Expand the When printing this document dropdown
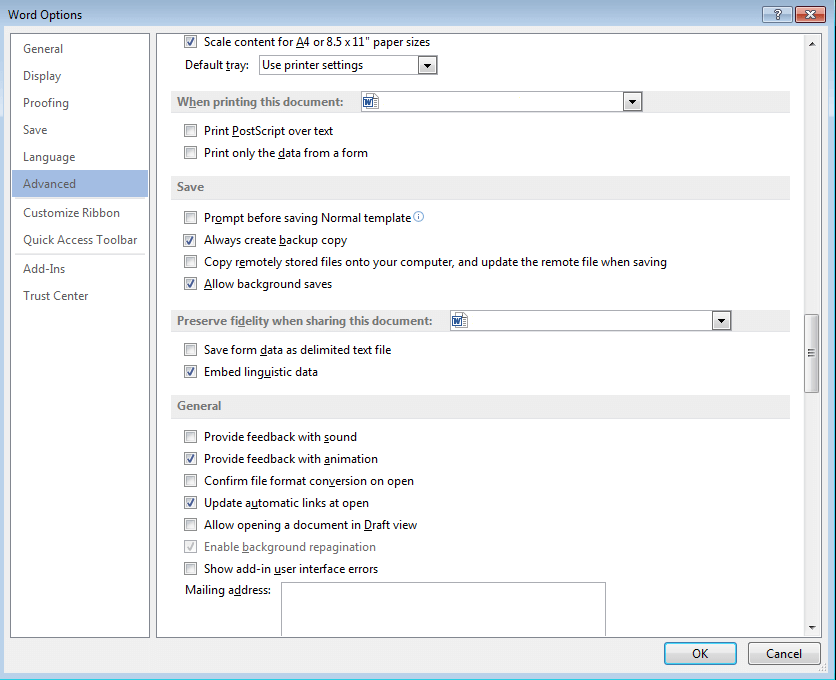This screenshot has width=836, height=680. (x=632, y=101)
